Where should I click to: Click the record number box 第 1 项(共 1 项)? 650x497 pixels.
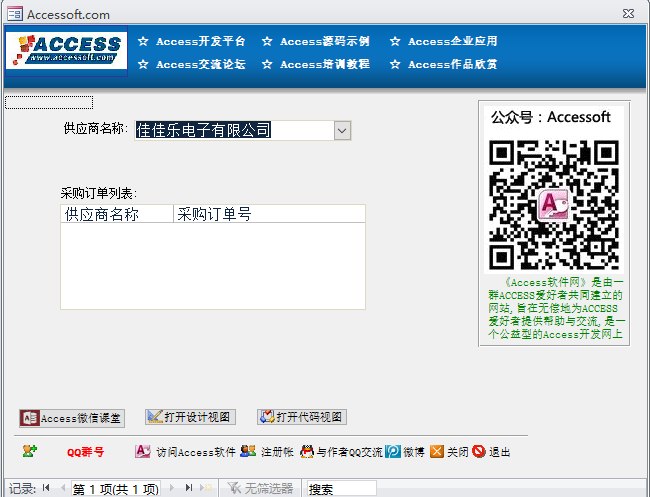pos(116,489)
